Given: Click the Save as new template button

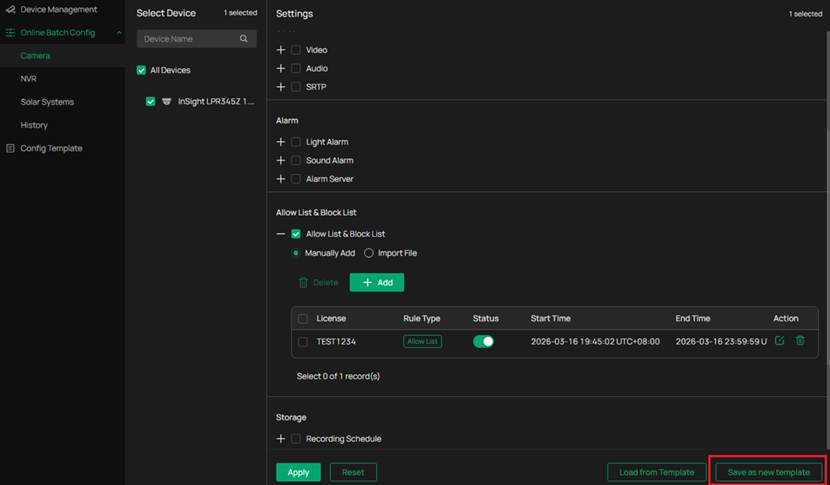Looking at the screenshot, I should click(769, 472).
